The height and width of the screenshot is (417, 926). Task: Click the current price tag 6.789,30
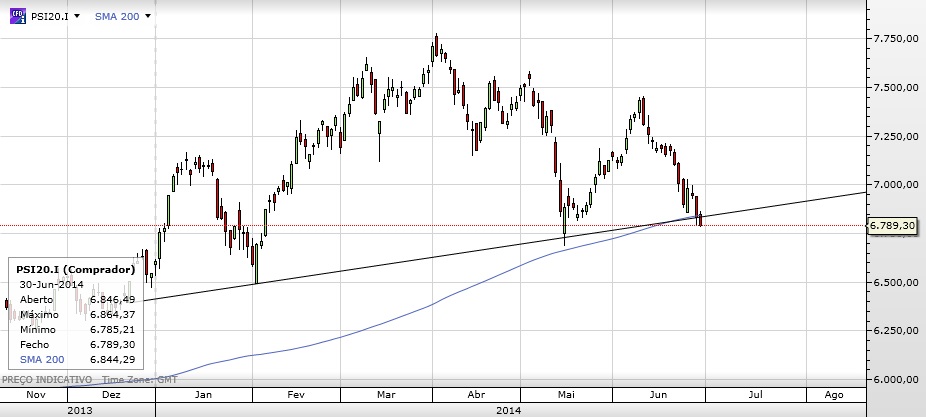893,226
